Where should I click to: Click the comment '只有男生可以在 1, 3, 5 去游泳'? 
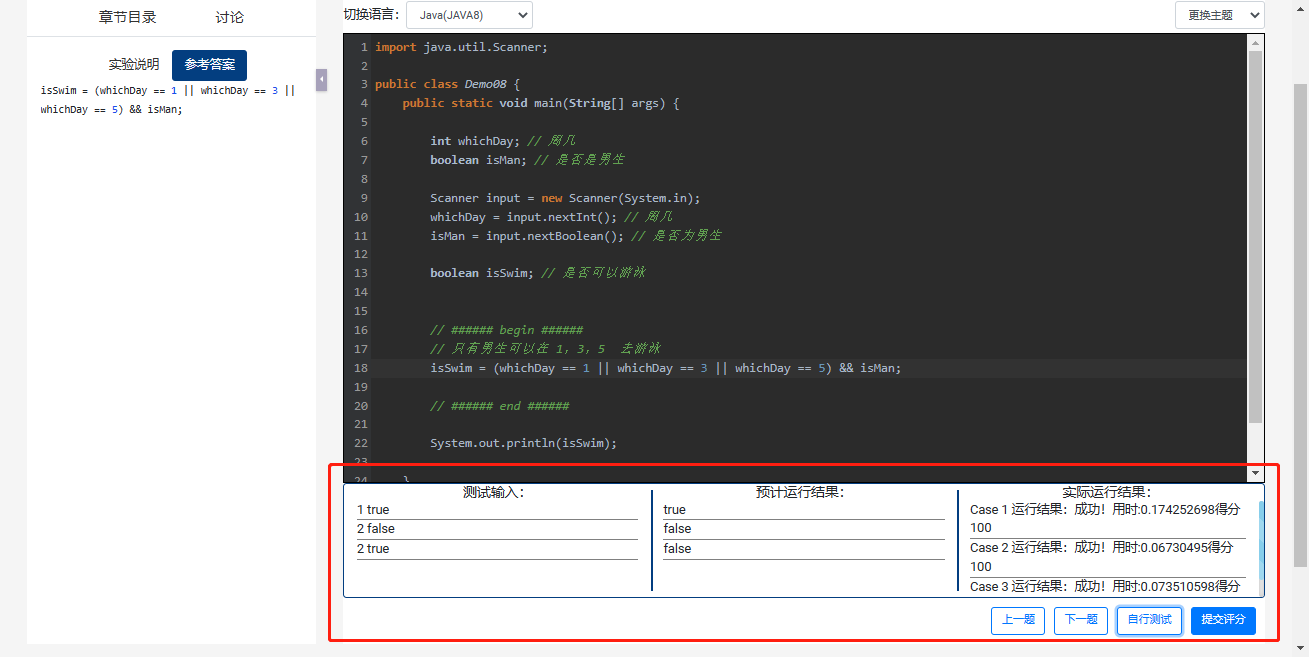click(x=545, y=349)
